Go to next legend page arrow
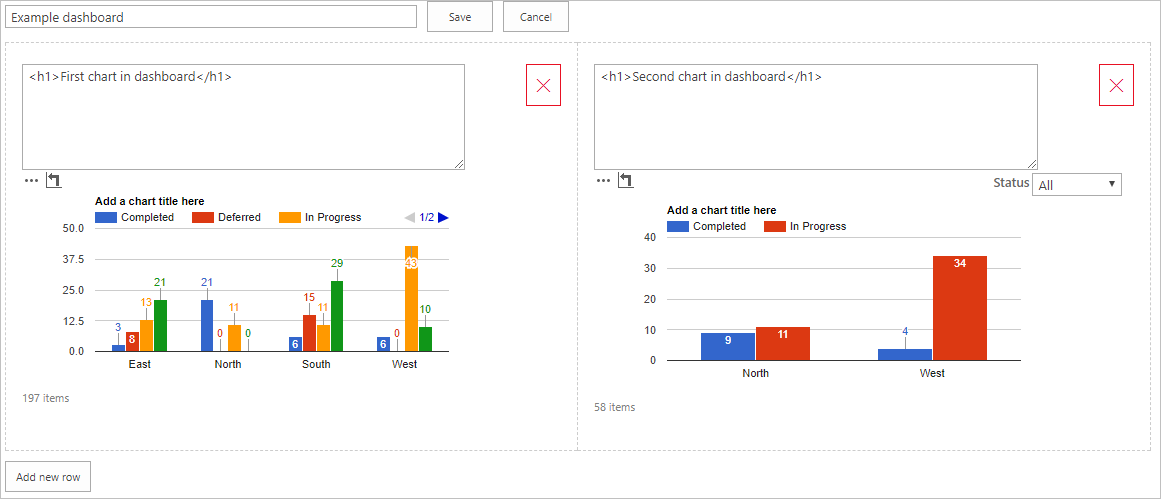Viewport: 1161px width, 499px height. click(443, 217)
